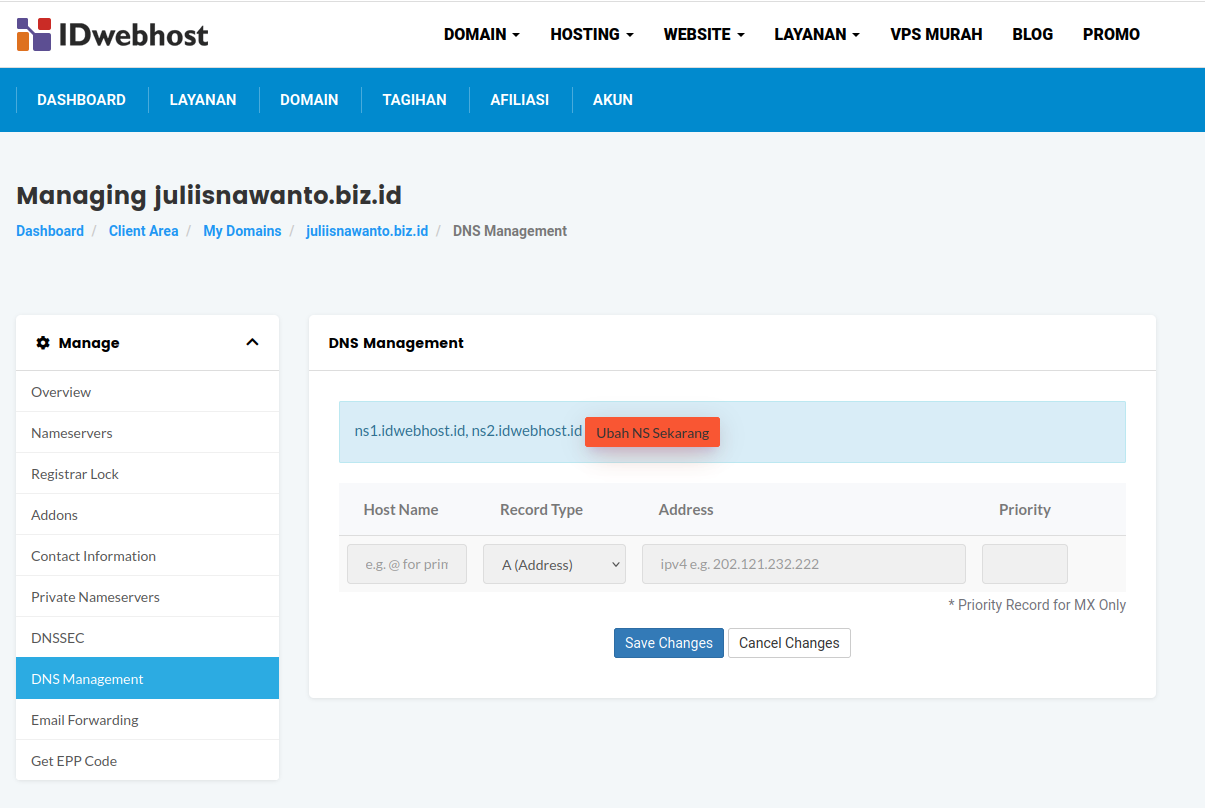Click the Save Changes button

[669, 643]
